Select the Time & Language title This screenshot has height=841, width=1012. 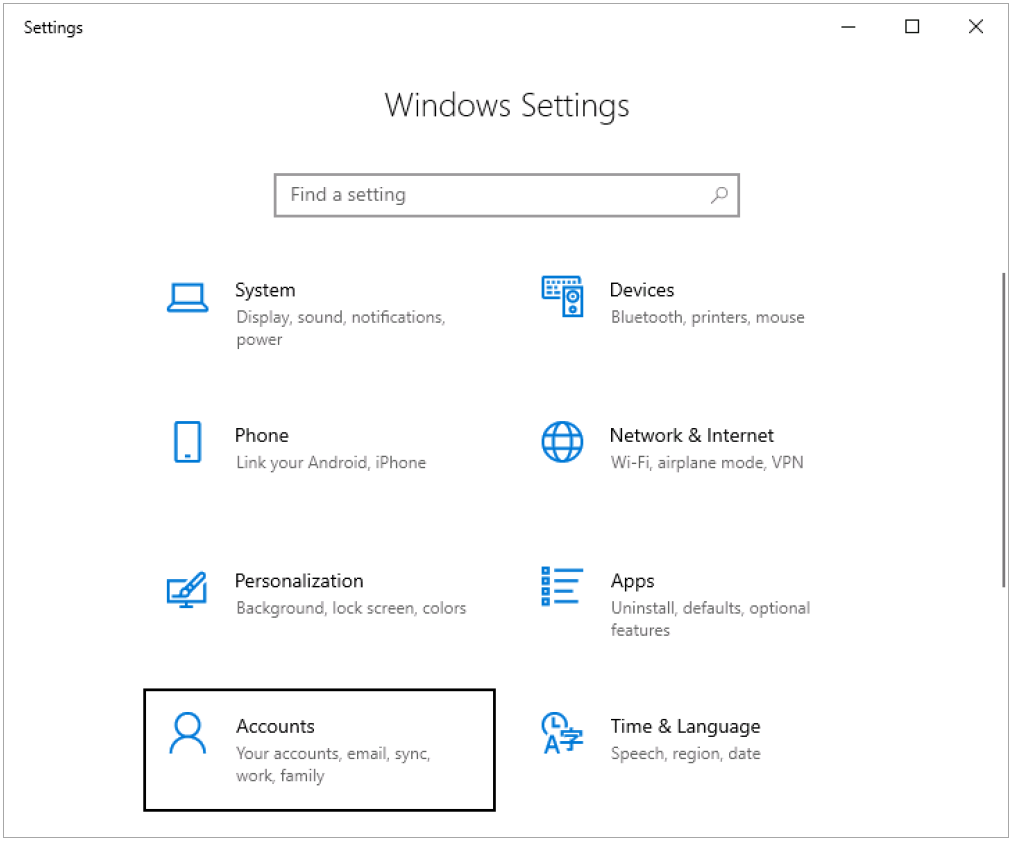(685, 727)
